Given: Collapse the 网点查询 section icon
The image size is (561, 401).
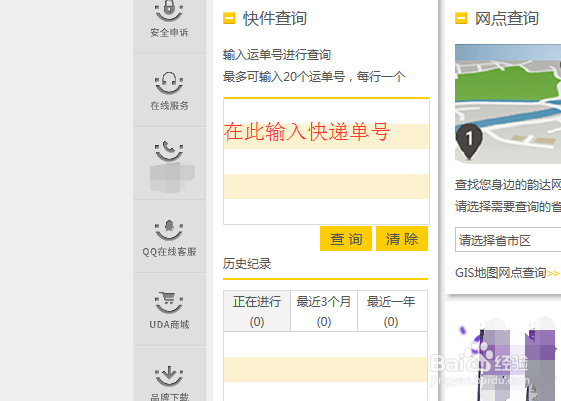Looking at the screenshot, I should pyautogui.click(x=461, y=18).
